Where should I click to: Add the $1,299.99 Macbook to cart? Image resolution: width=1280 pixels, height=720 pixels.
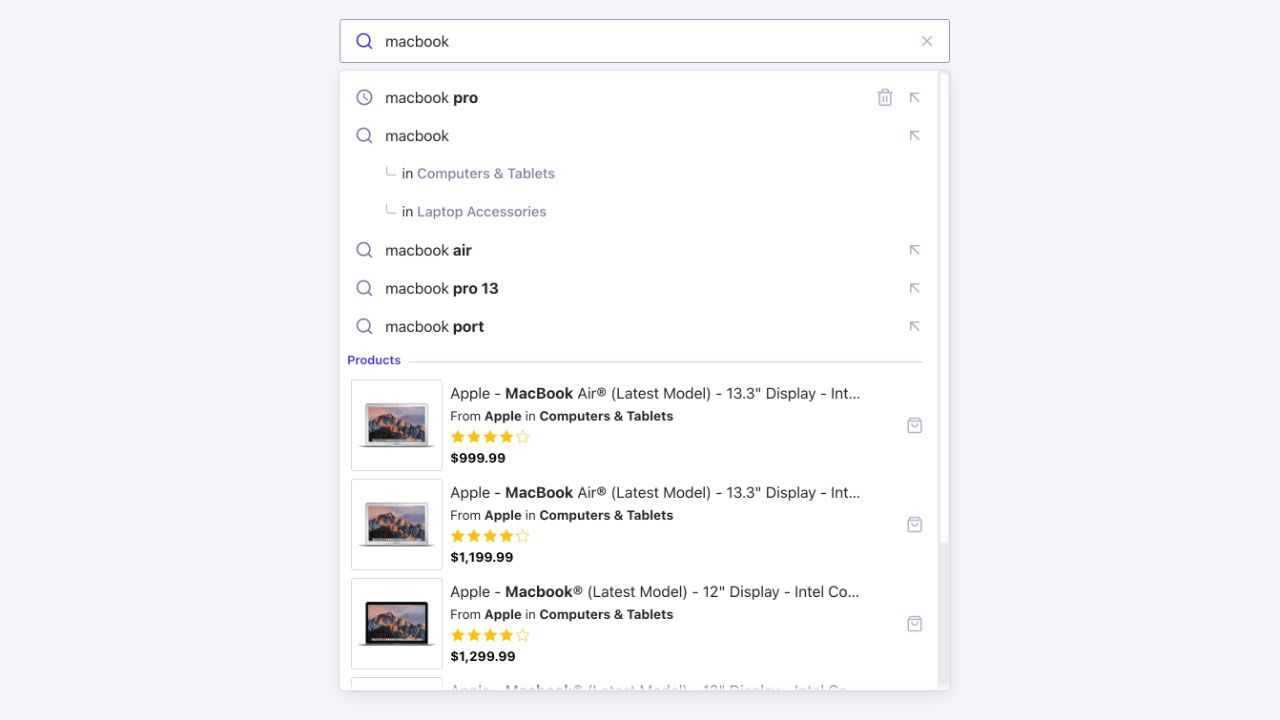click(914, 623)
